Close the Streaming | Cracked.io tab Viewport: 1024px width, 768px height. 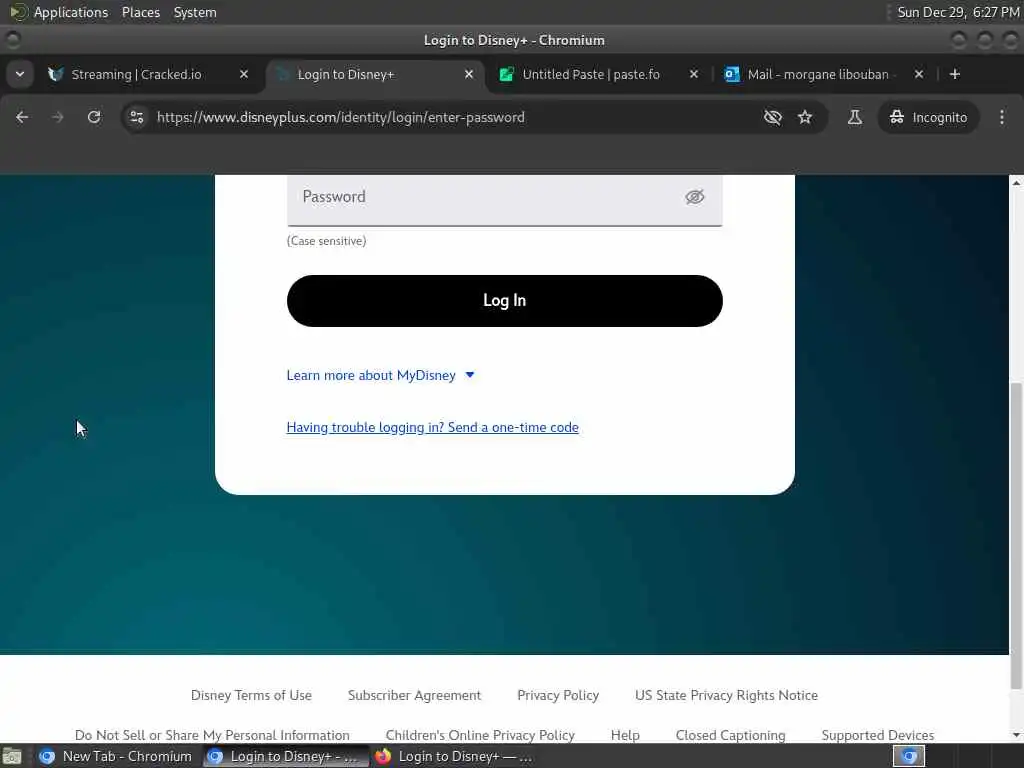[244, 74]
